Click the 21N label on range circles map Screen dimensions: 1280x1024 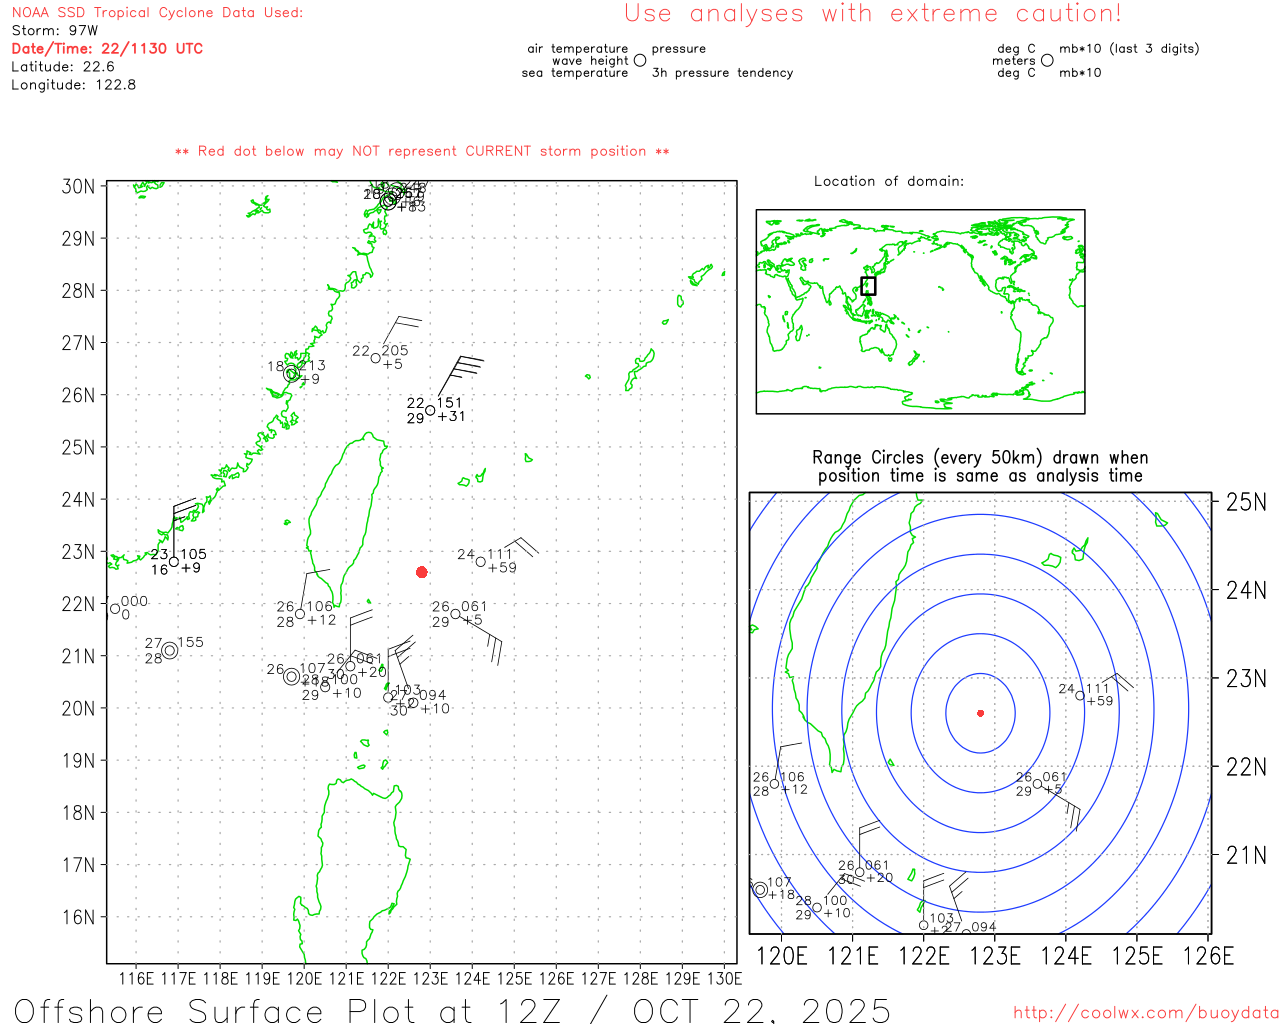pyautogui.click(x=1246, y=855)
